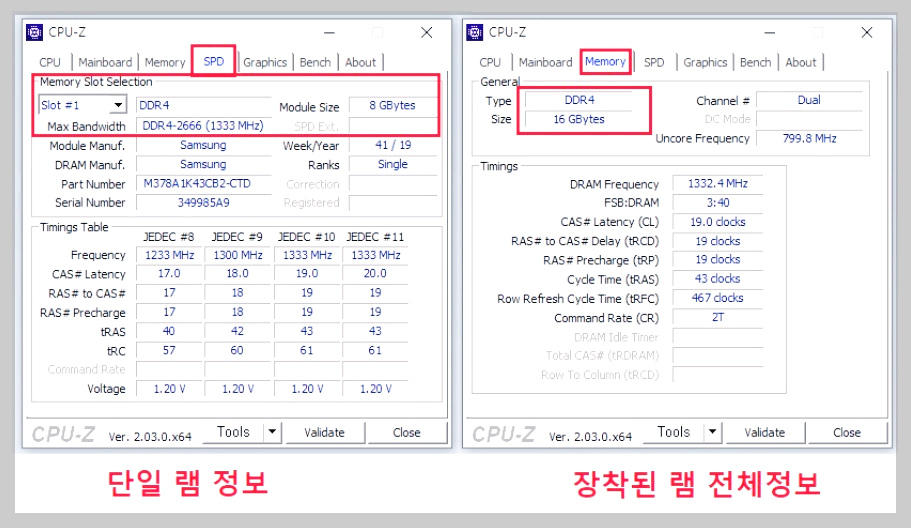Click Cycle Time (tRAS) value 43 clocks

(x=718, y=279)
